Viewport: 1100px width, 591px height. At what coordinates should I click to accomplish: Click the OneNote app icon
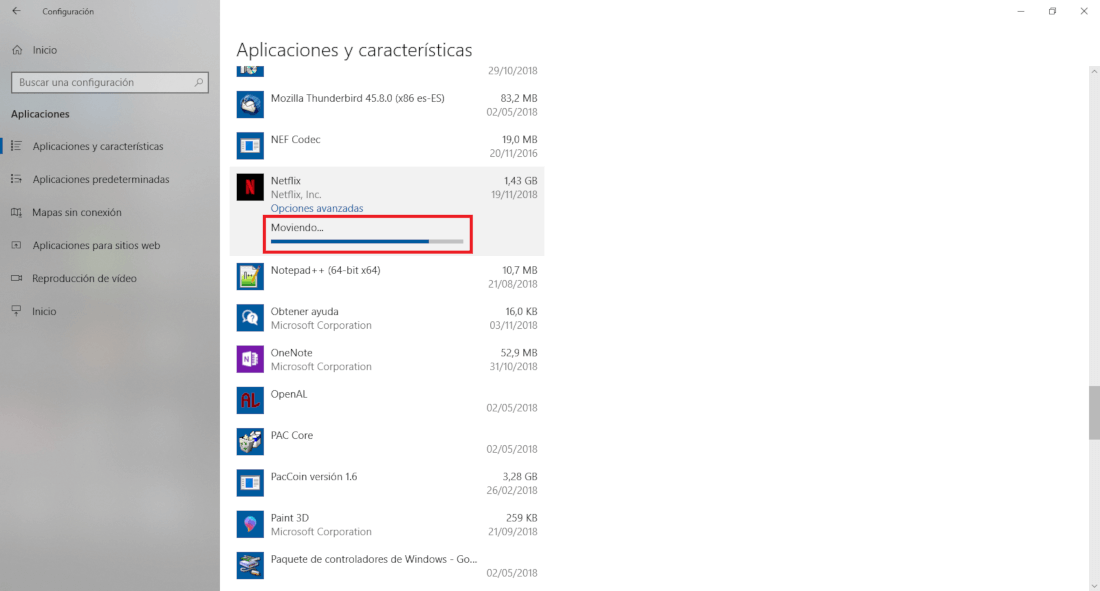[250, 359]
